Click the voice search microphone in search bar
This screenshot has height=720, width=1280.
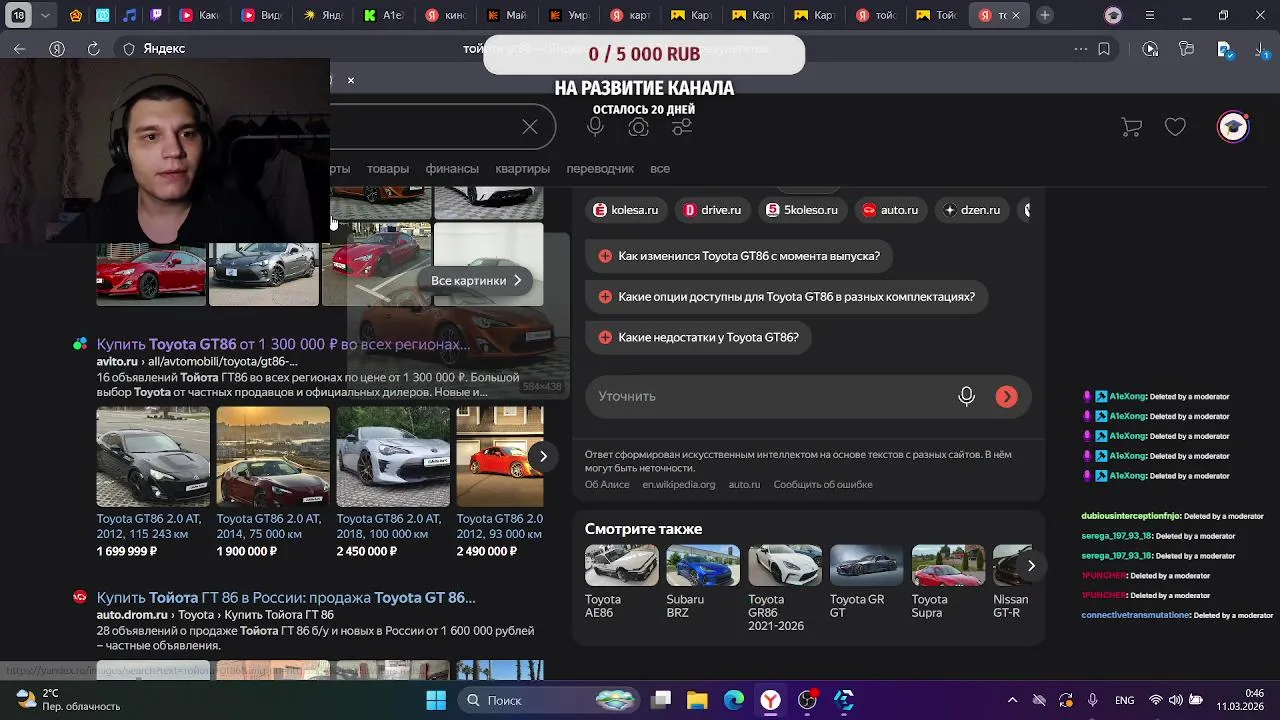click(x=595, y=127)
